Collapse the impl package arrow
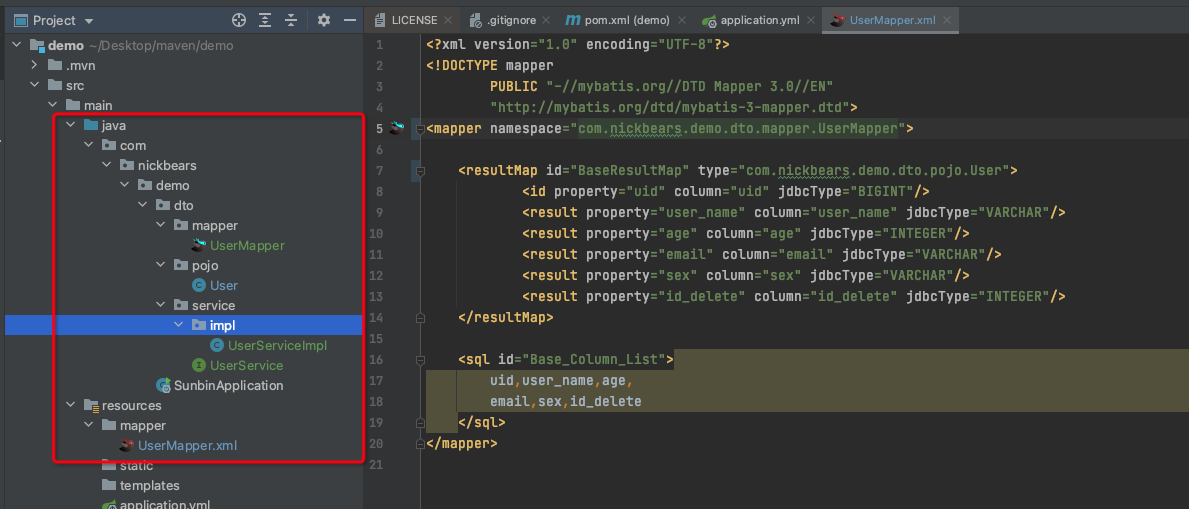The height and width of the screenshot is (509, 1189). (179, 325)
